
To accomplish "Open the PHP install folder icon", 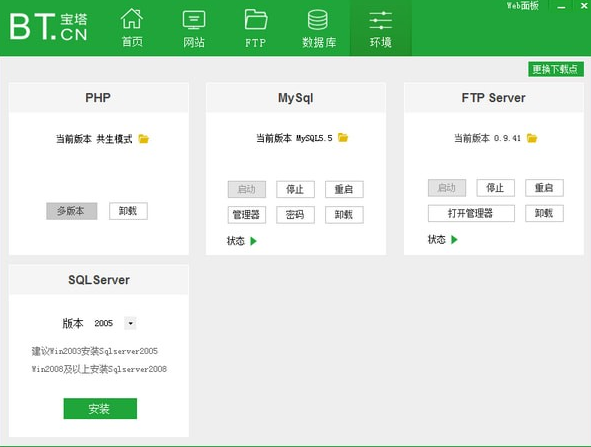I will coord(144,139).
